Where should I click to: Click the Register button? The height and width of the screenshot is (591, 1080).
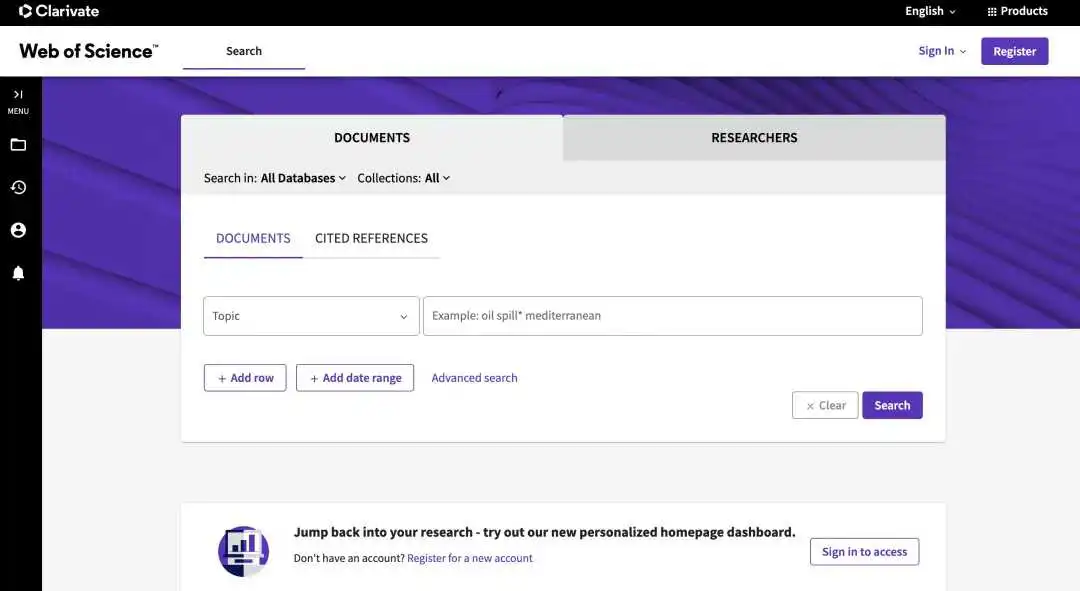coord(1015,51)
